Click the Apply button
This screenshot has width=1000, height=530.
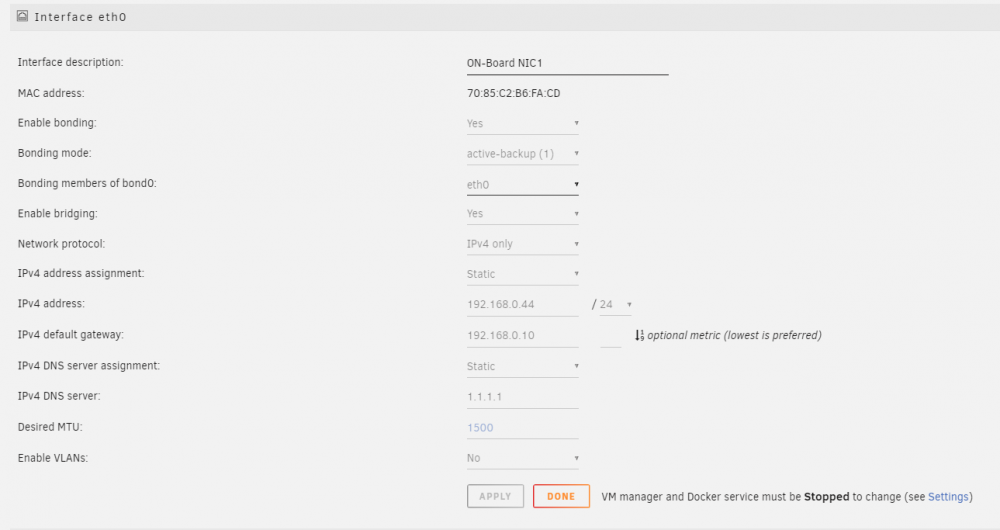[x=496, y=496]
